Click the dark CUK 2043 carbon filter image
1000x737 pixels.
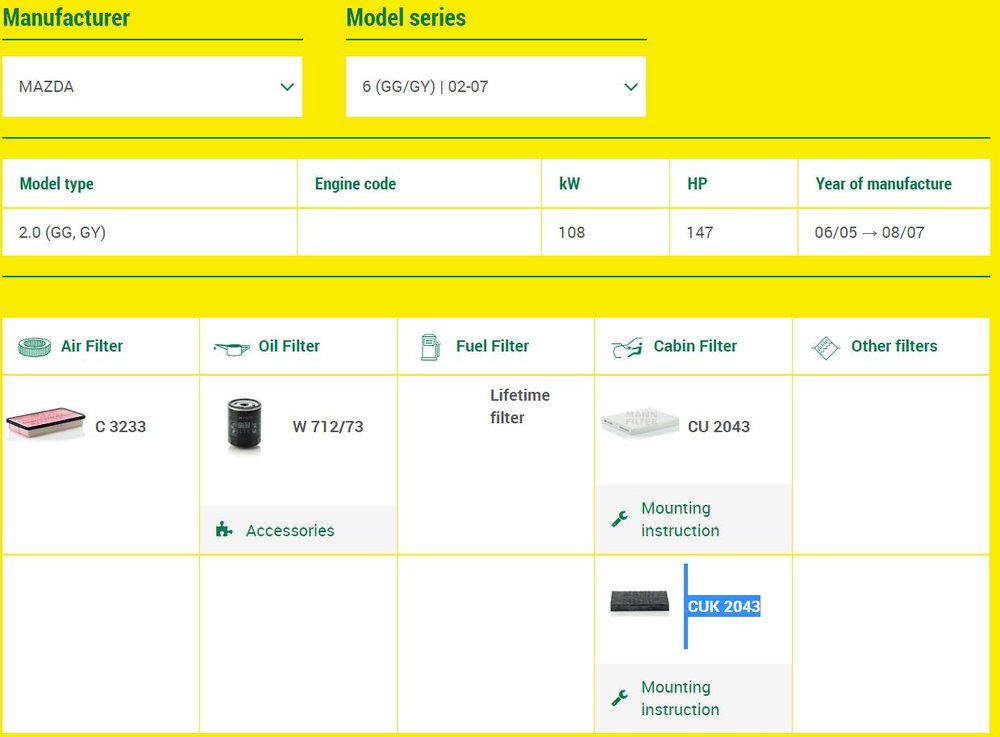(x=640, y=602)
